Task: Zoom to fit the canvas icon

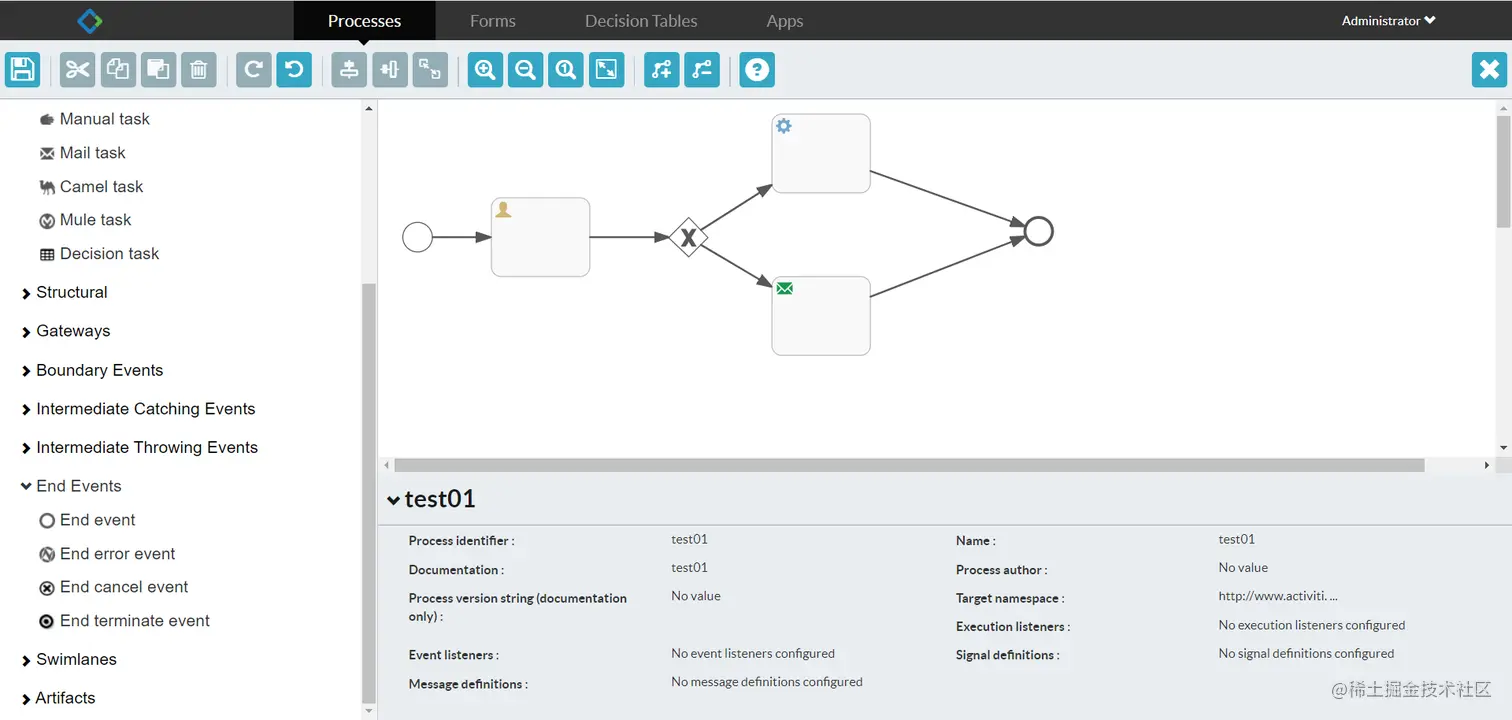Action: [x=607, y=70]
